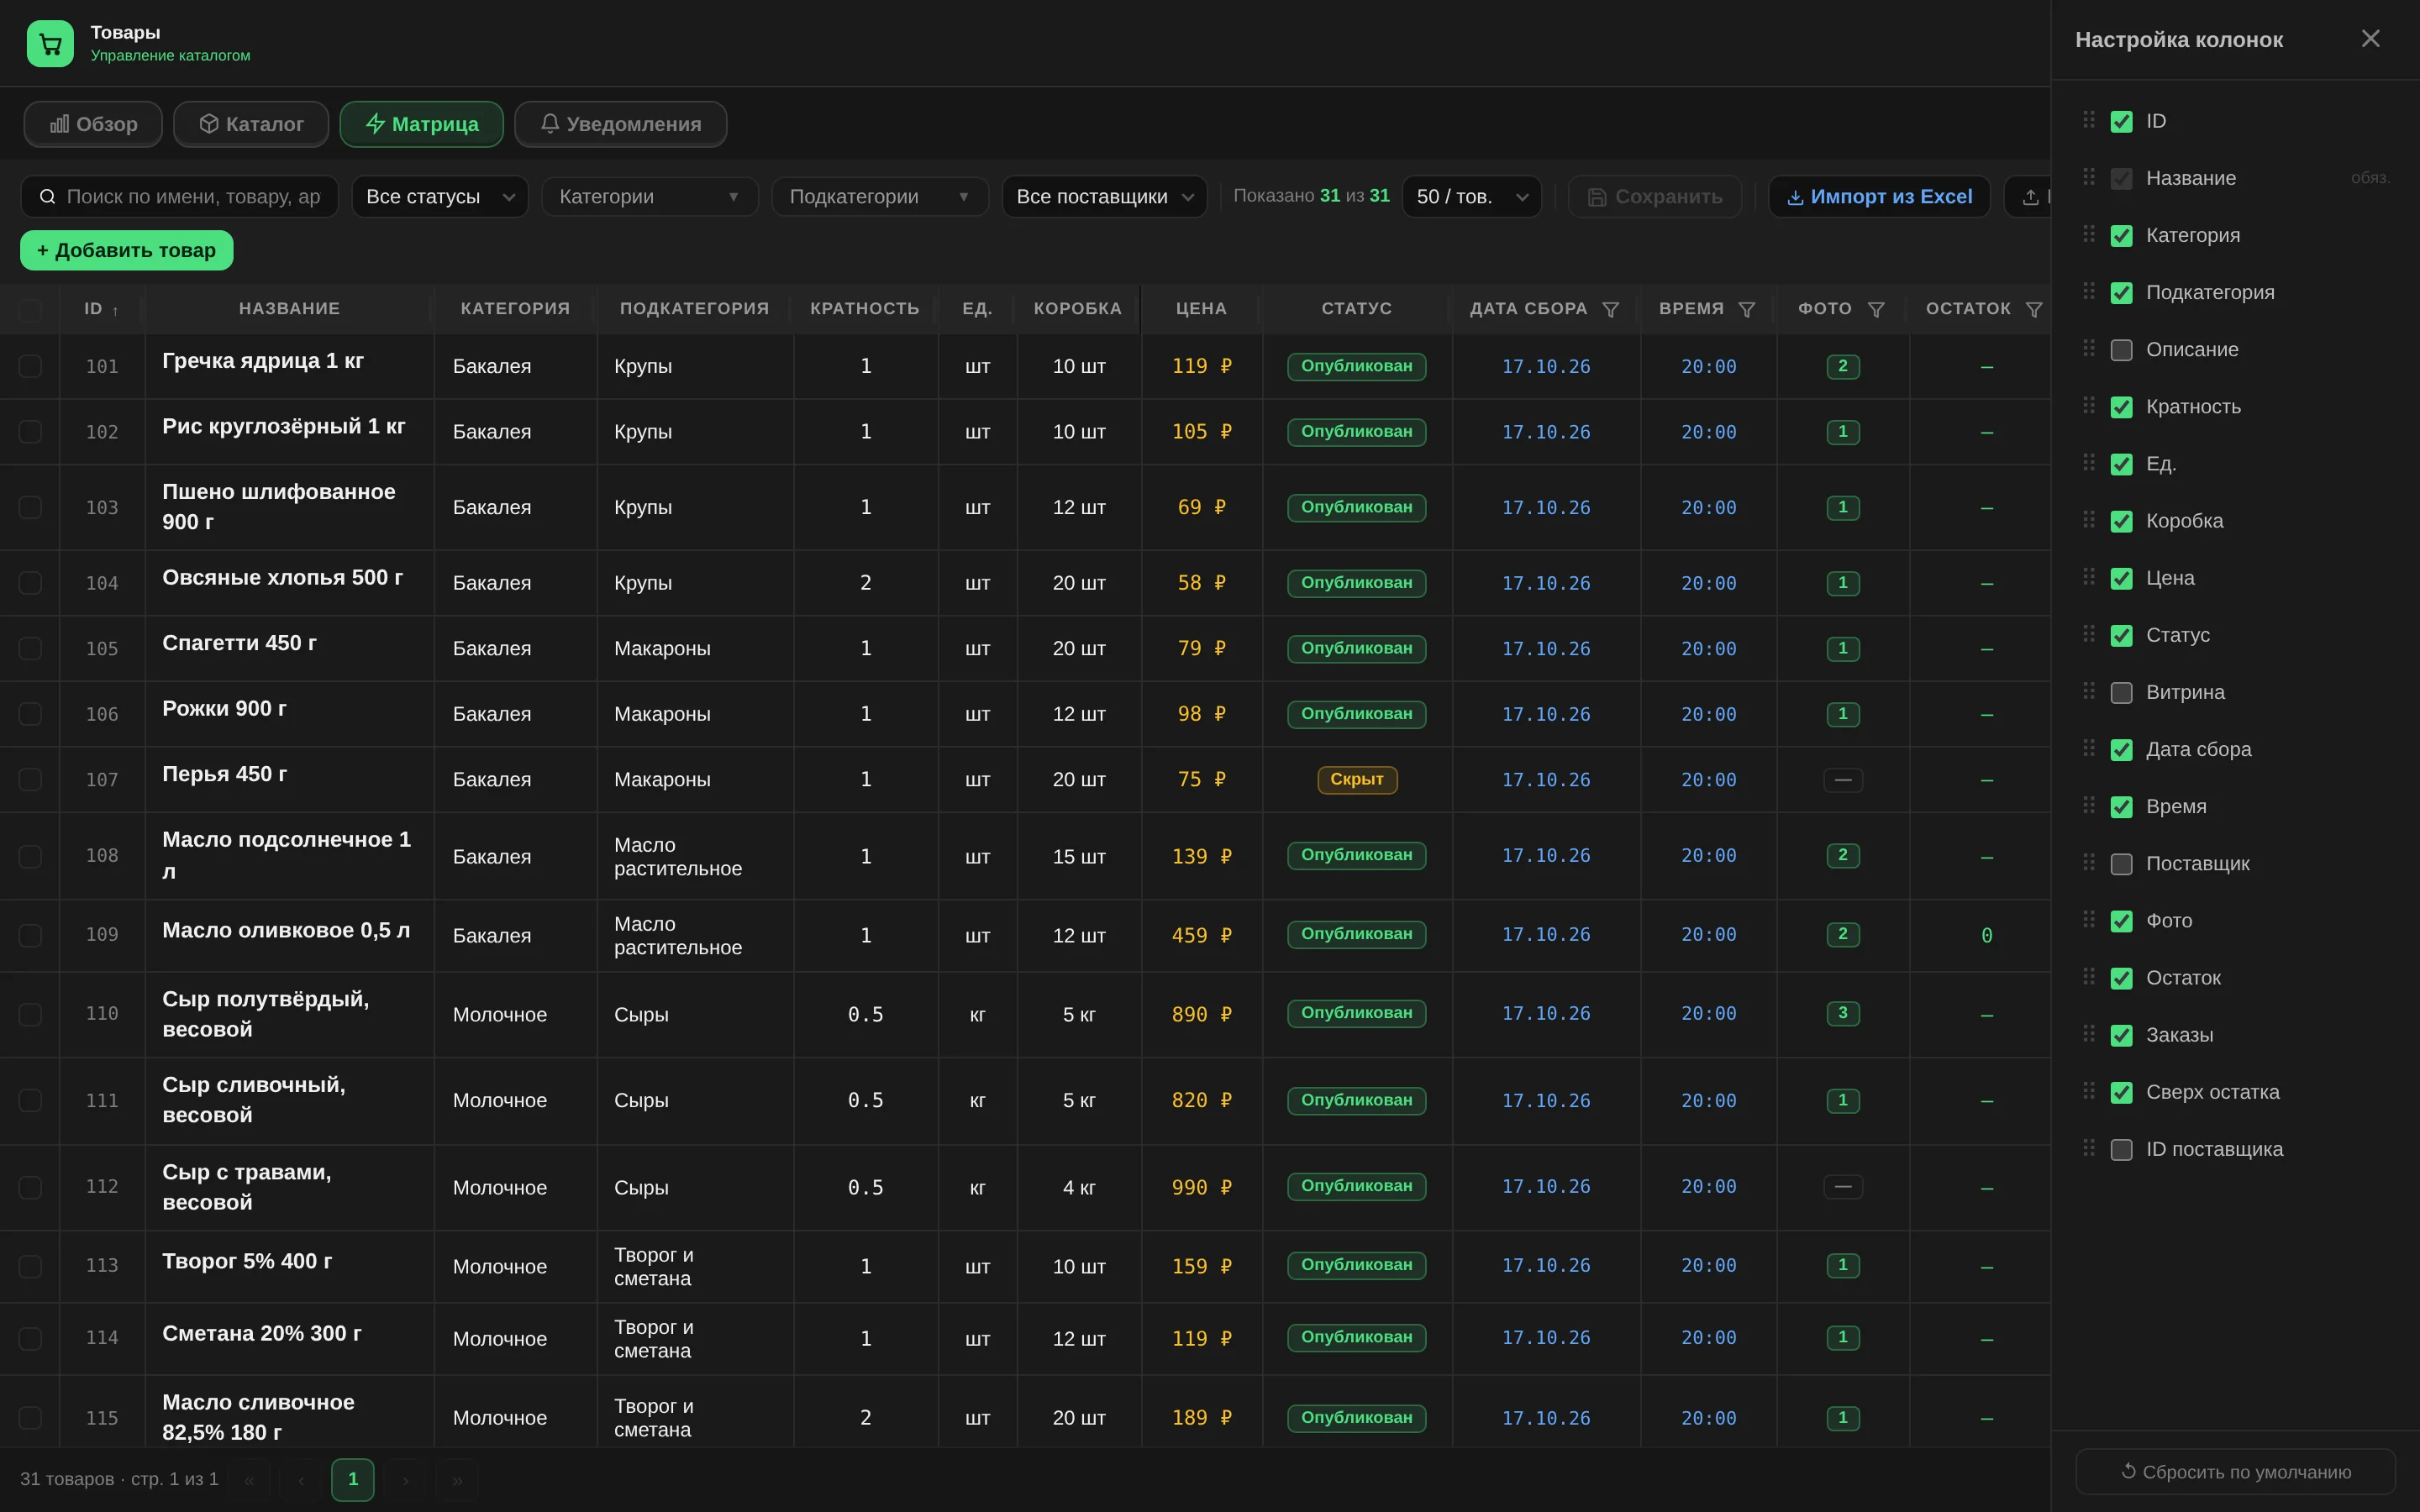Click drag handle beside Описание option
Image resolution: width=2420 pixels, height=1512 pixels.
2088,348
